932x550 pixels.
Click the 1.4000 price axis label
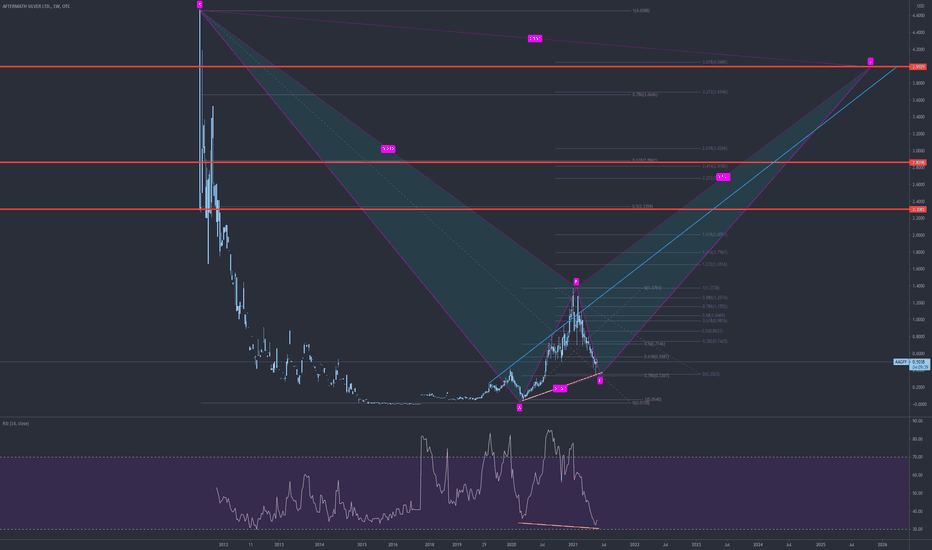pyautogui.click(x=918, y=286)
